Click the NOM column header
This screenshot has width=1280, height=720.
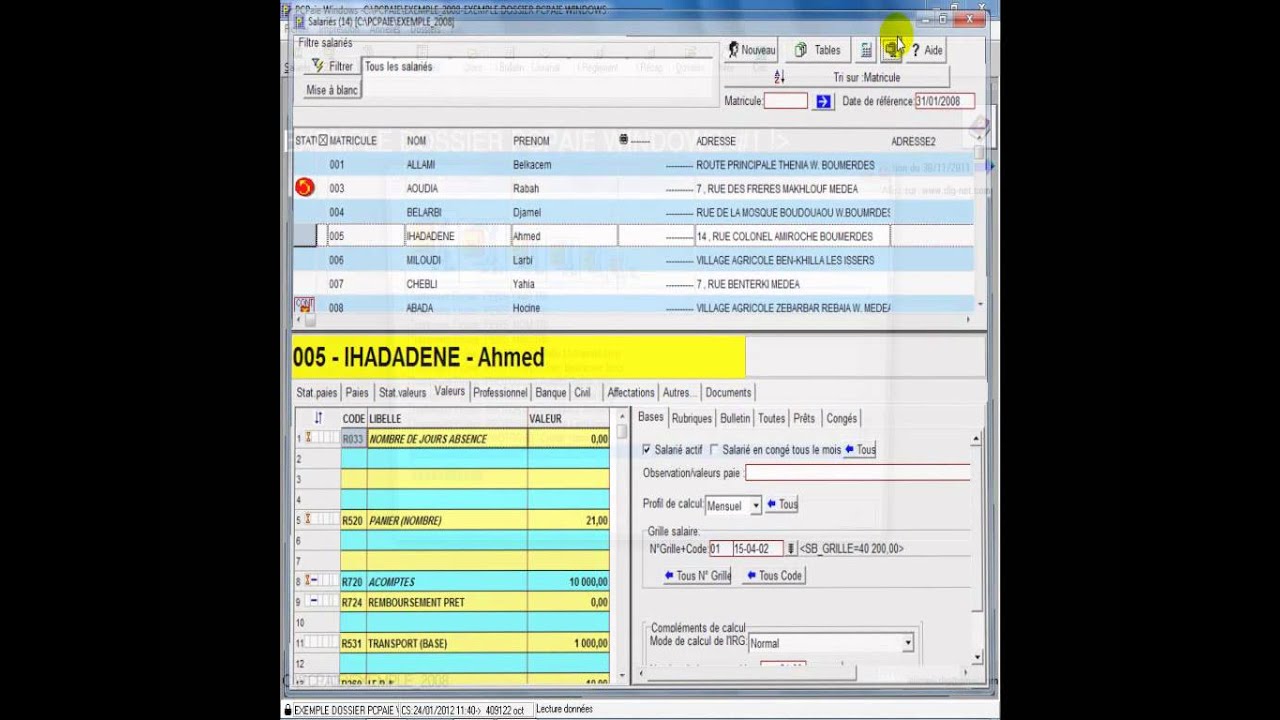pos(416,141)
